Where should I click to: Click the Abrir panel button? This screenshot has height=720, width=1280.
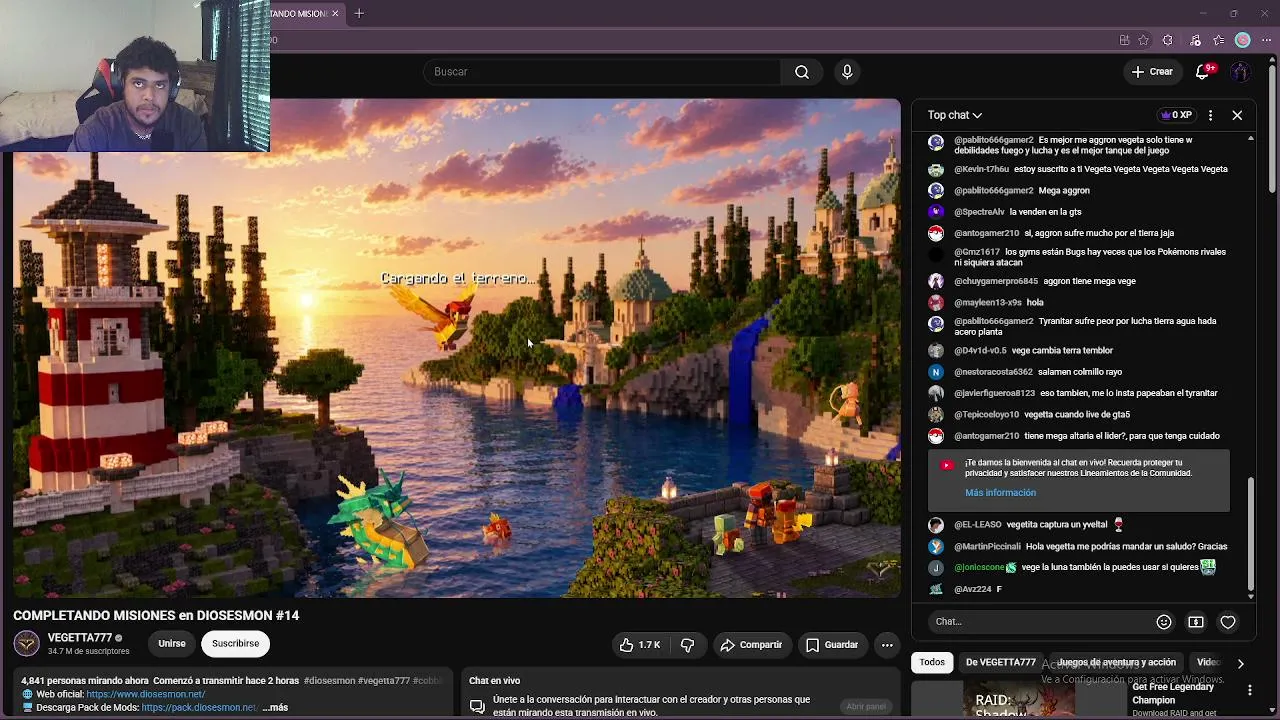point(866,707)
